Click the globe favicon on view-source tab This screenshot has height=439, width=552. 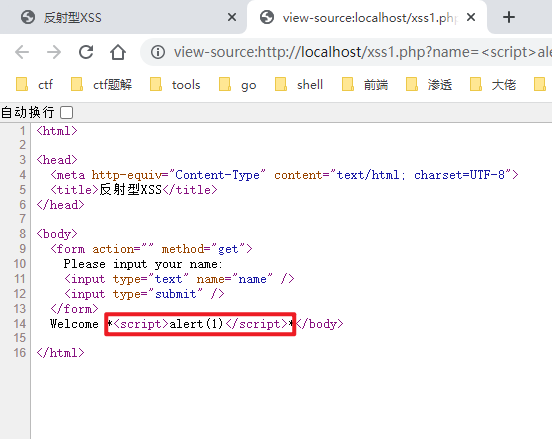pyautogui.click(x=267, y=17)
